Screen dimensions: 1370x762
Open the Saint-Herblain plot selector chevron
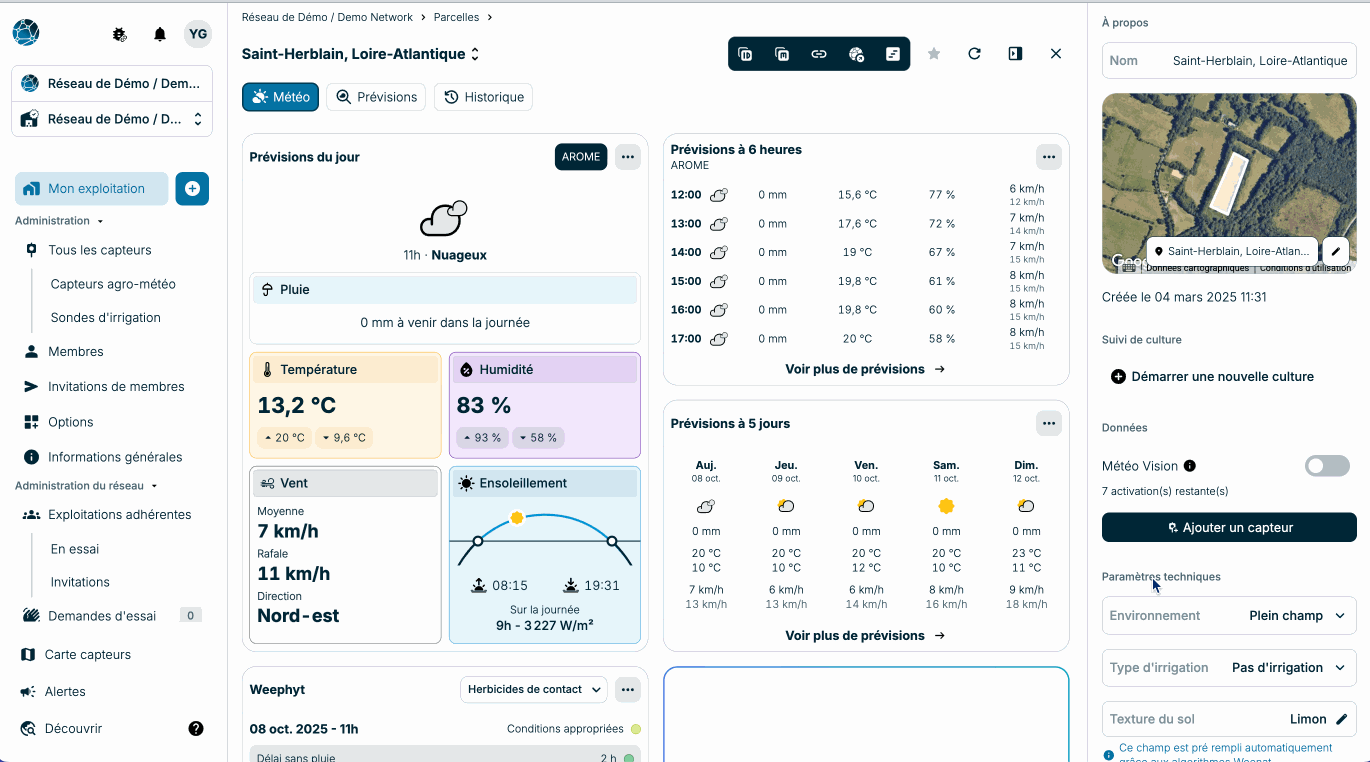[475, 54]
